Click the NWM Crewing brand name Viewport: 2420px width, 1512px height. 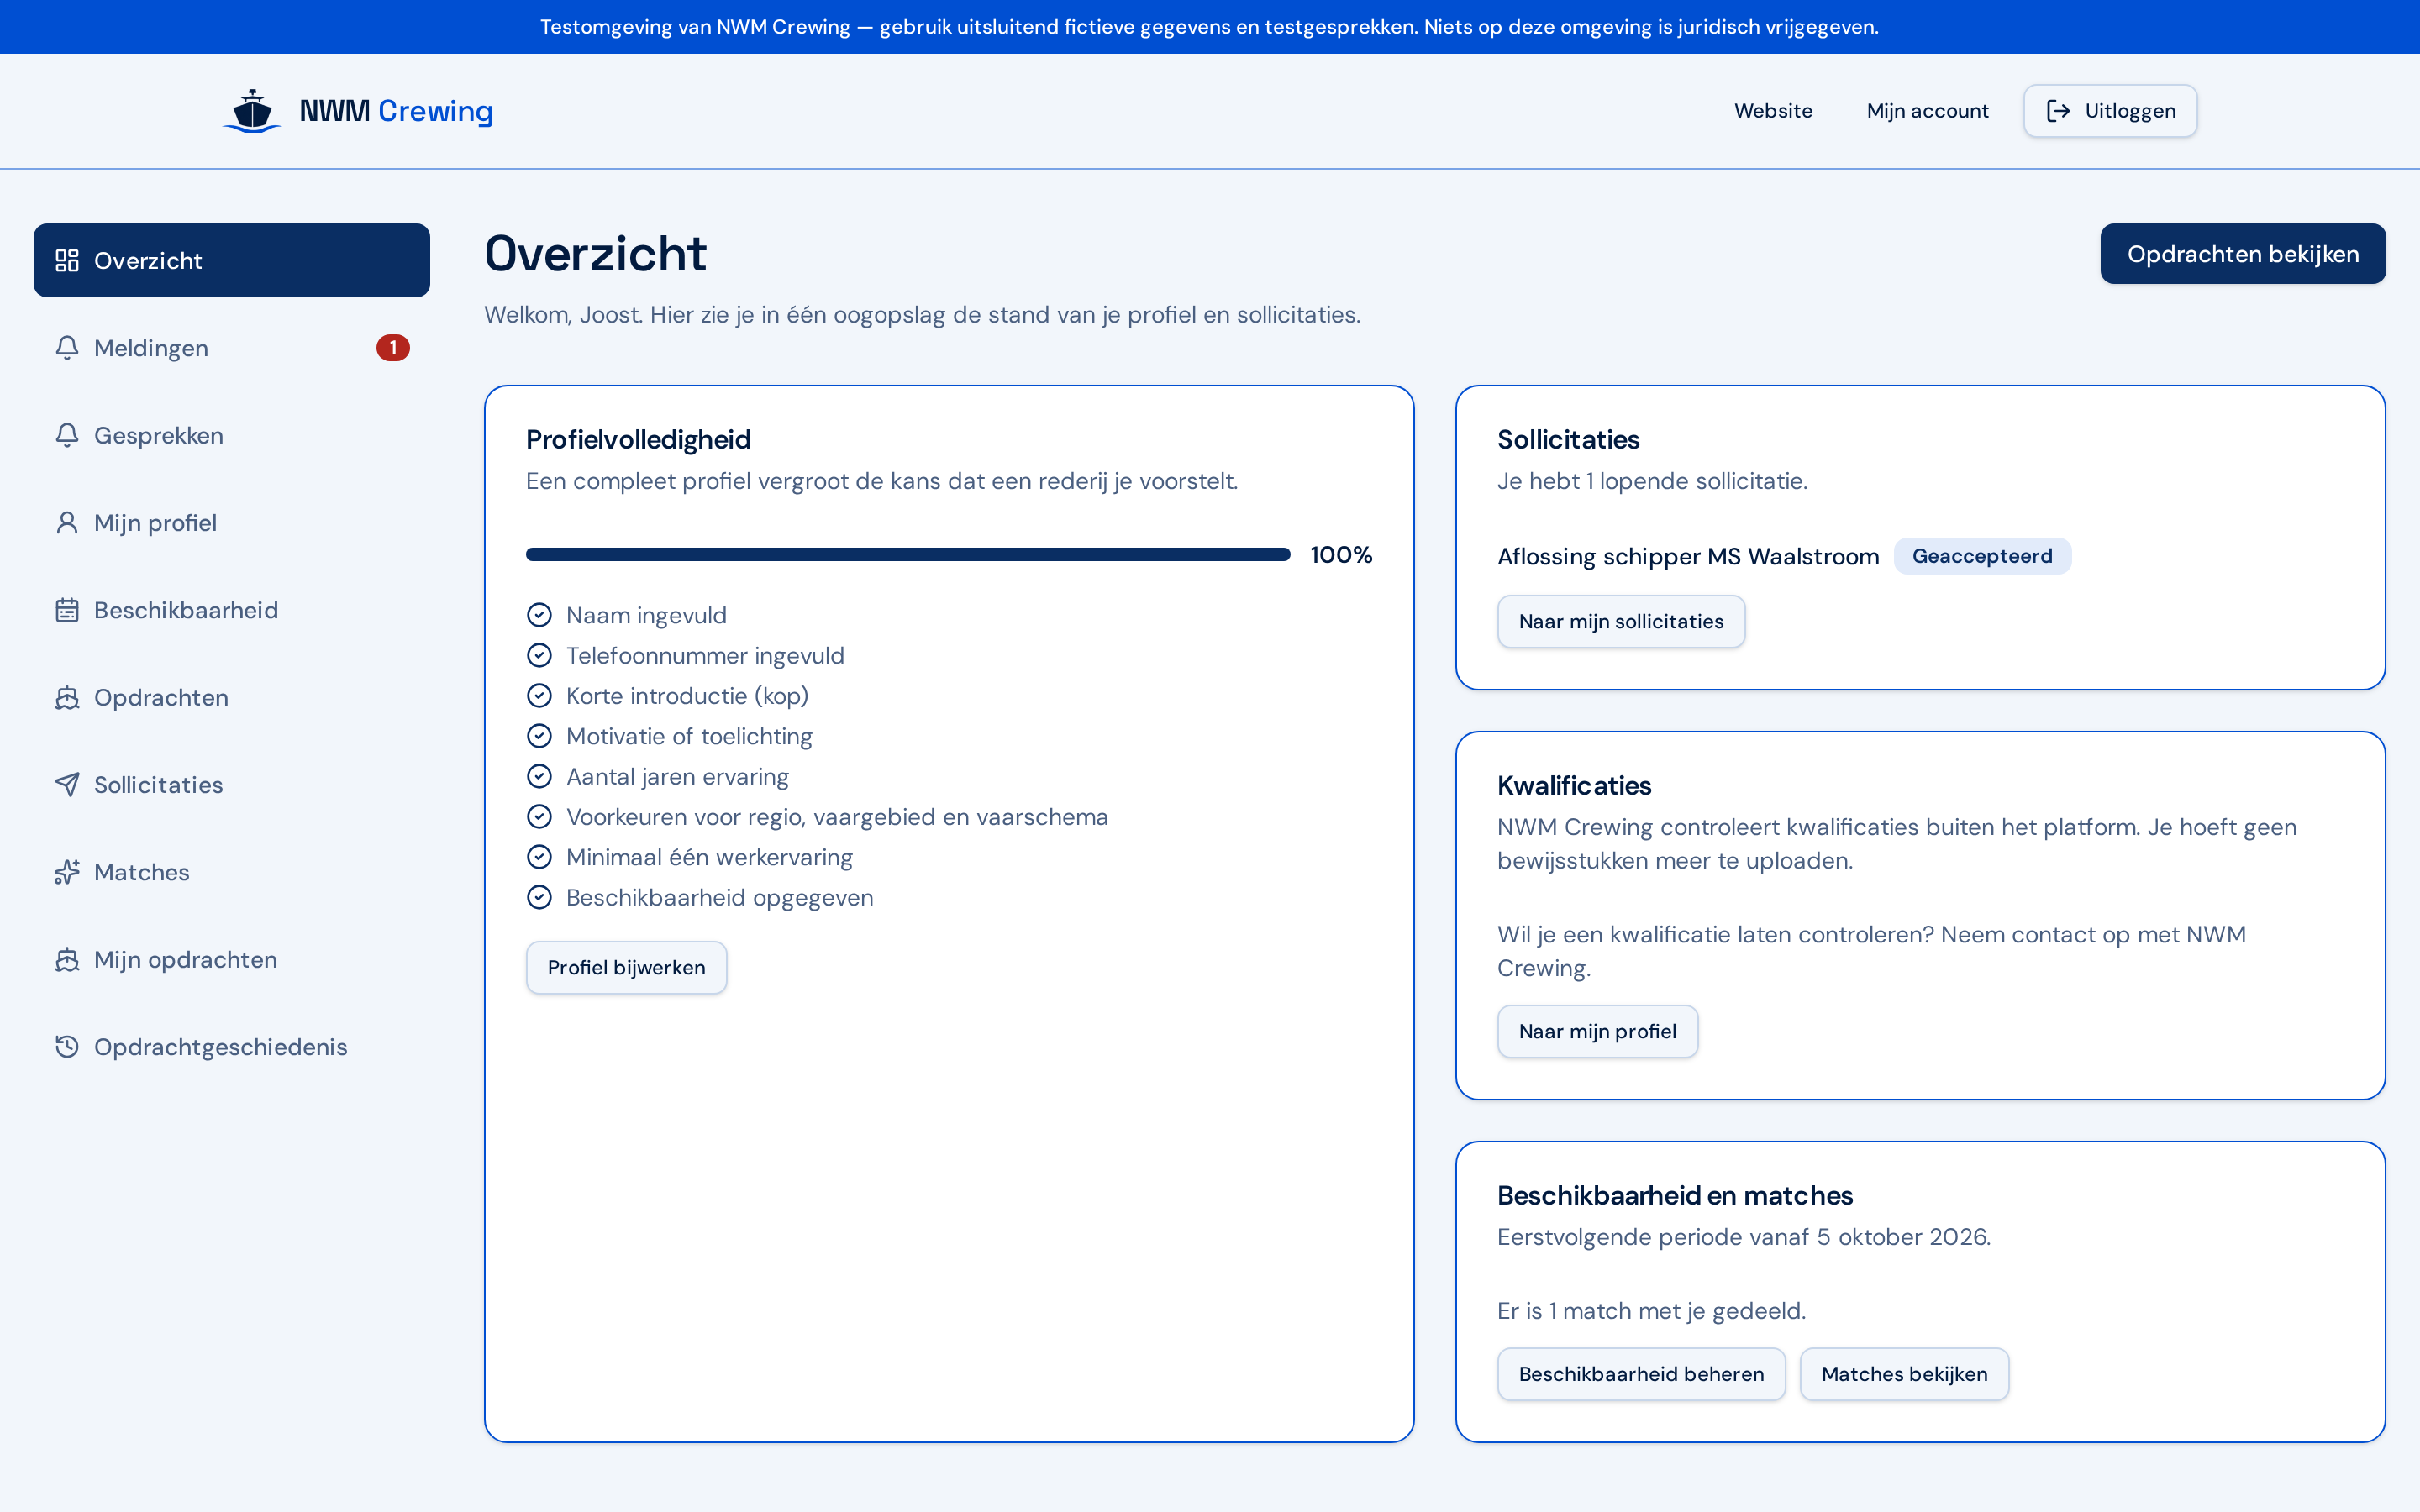click(396, 111)
